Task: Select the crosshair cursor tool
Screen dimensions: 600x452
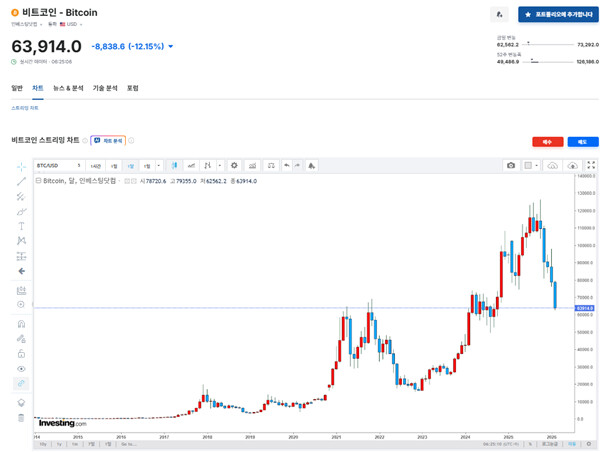Action: tap(21, 166)
